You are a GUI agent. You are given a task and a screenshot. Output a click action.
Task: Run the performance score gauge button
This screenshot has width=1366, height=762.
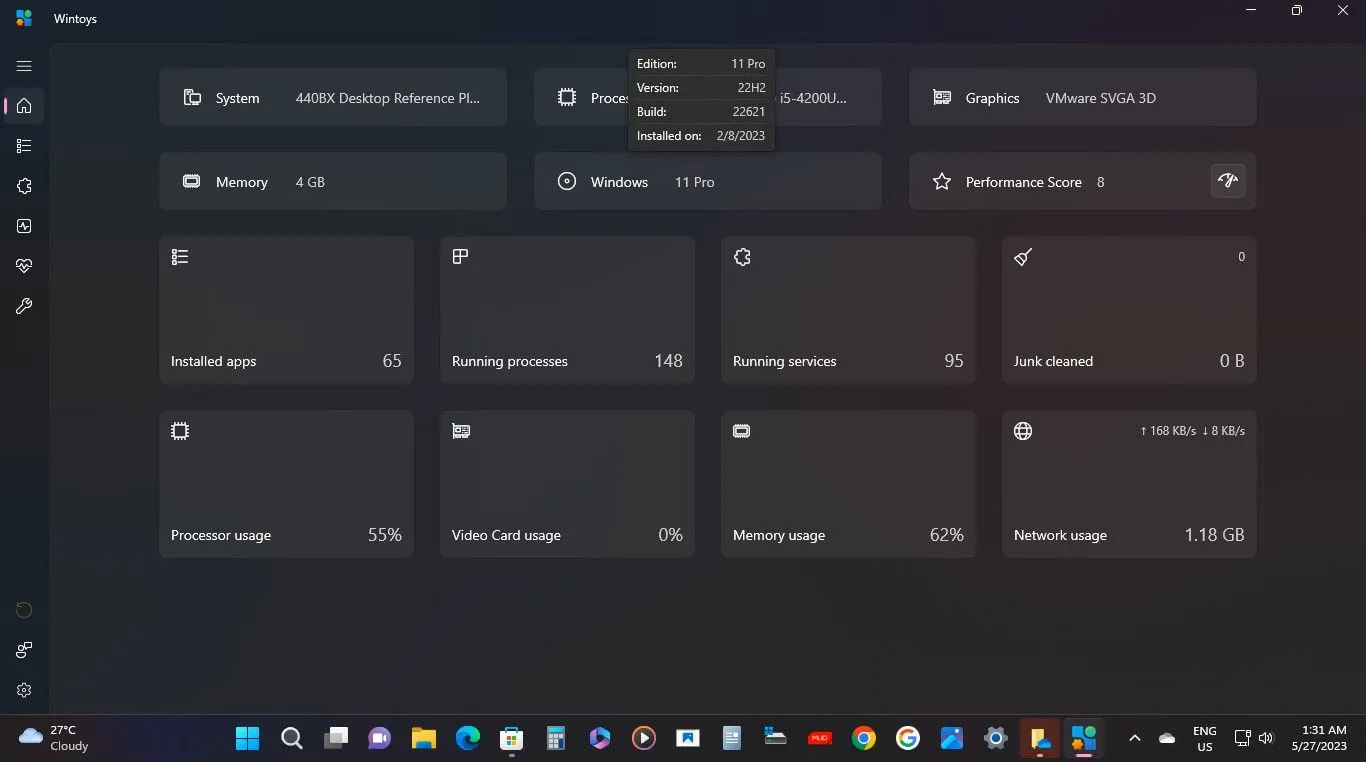coord(1228,181)
